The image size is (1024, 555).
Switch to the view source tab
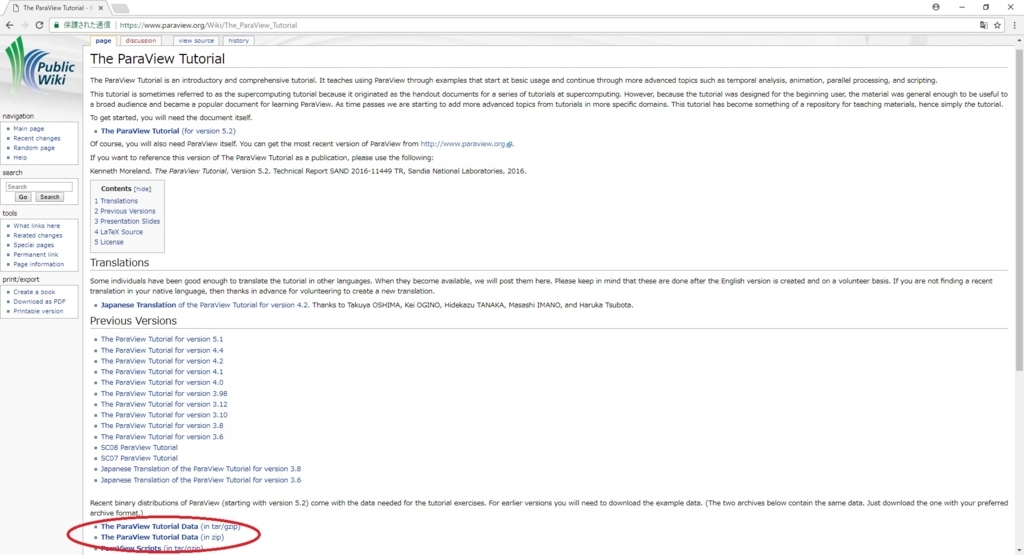coord(196,40)
